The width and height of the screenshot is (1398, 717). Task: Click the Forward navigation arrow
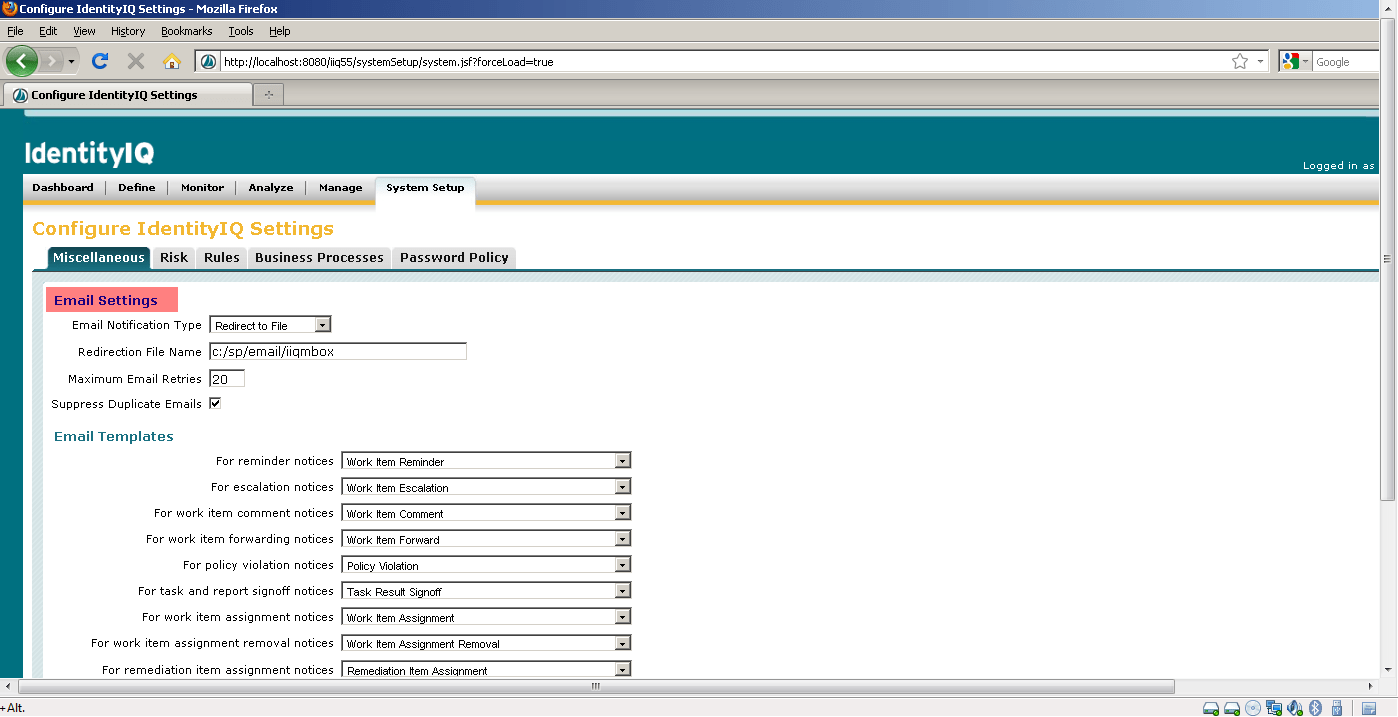(51, 61)
